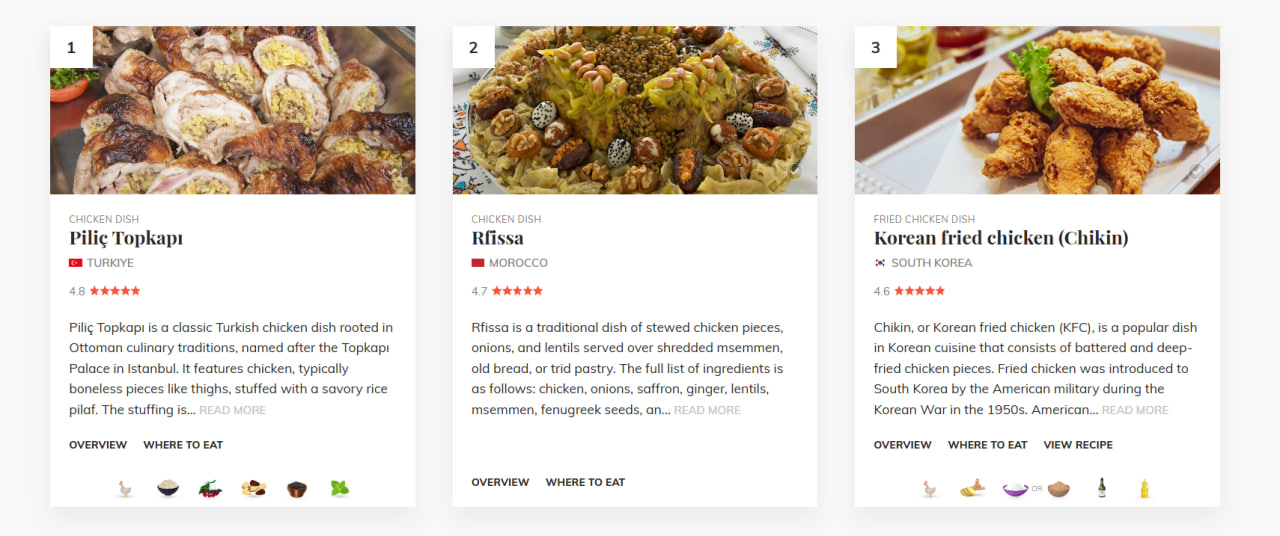This screenshot has width=1280, height=536.
Task: Expand Read More in the Piliç Topkapı description
Action: [232, 410]
